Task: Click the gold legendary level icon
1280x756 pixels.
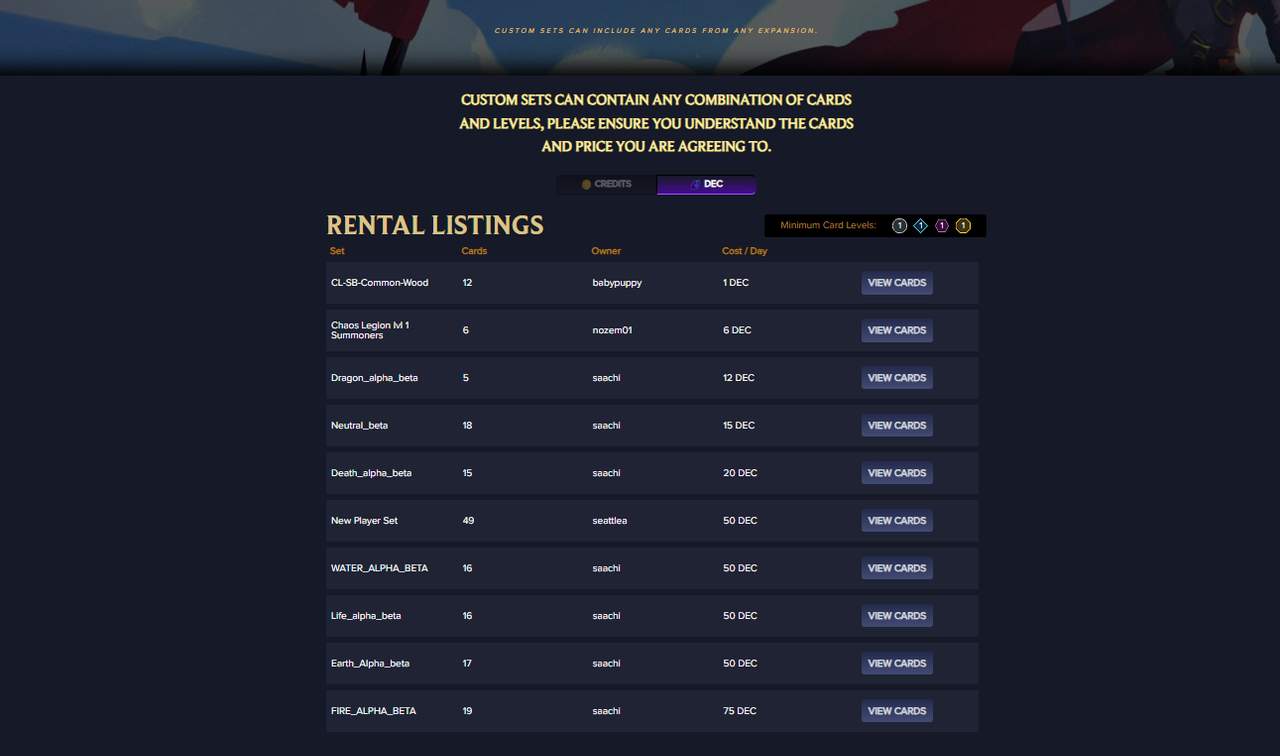Action: click(x=963, y=226)
